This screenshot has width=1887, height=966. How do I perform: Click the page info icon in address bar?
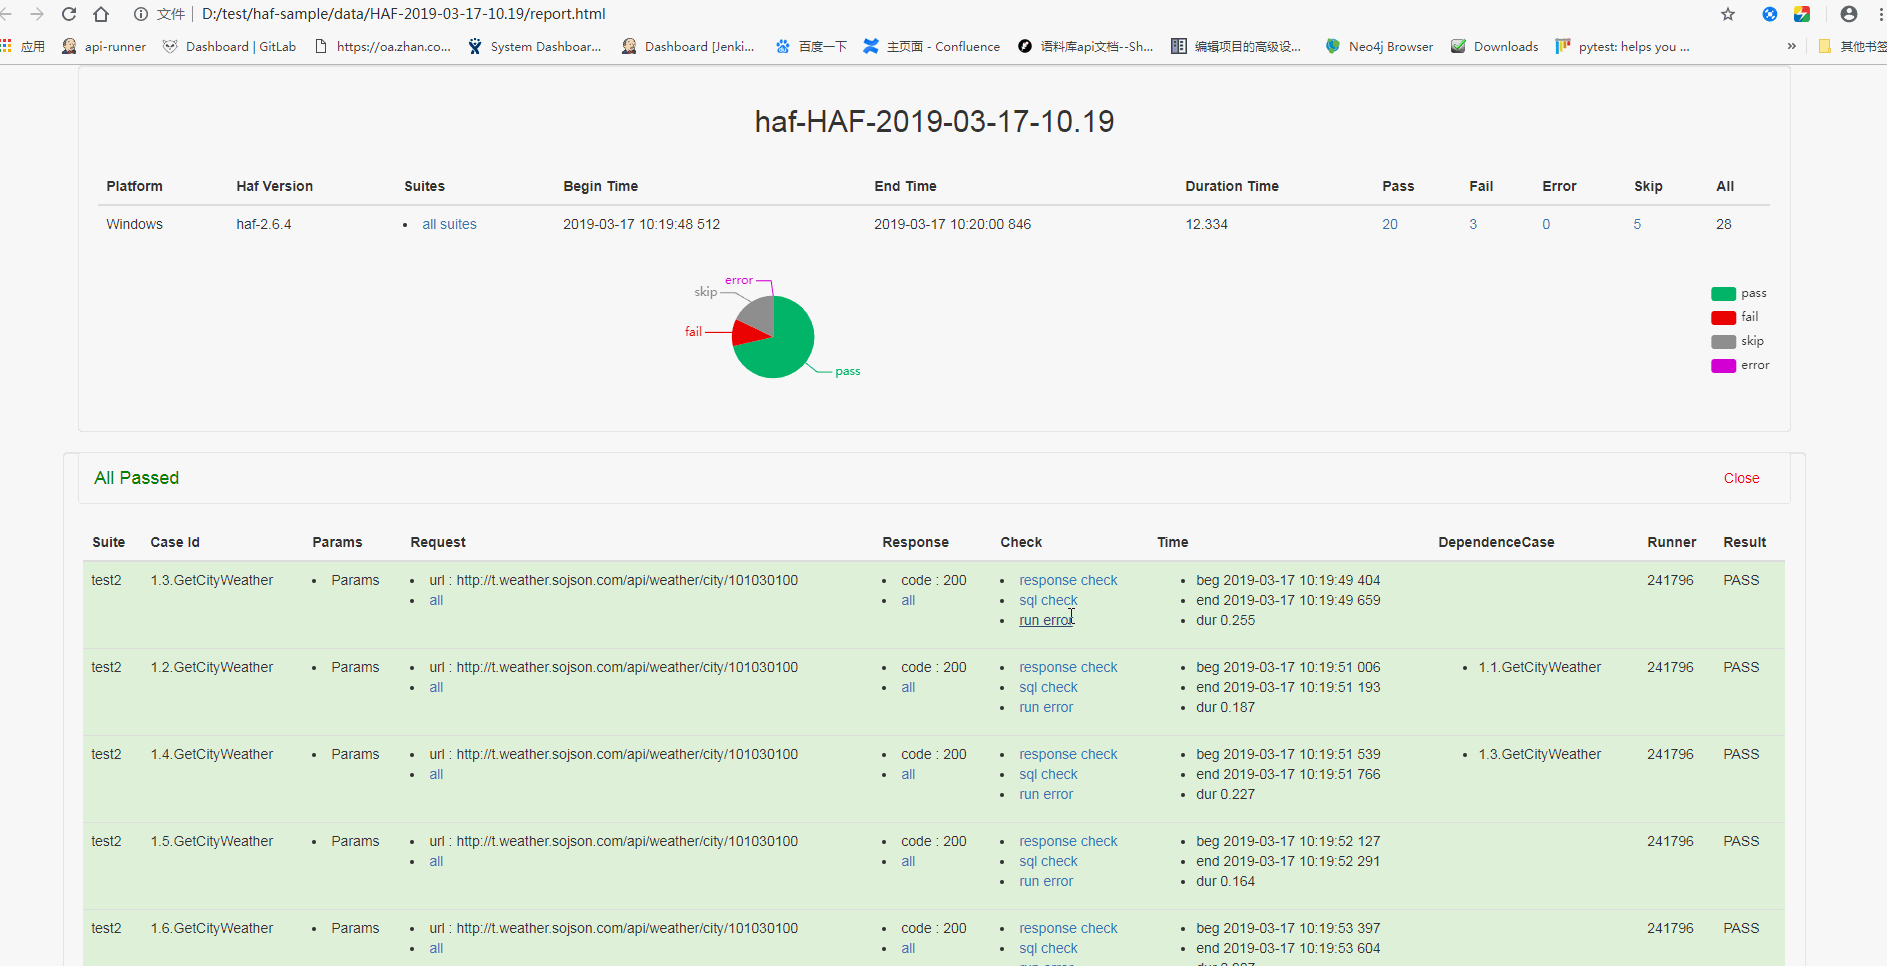(141, 14)
